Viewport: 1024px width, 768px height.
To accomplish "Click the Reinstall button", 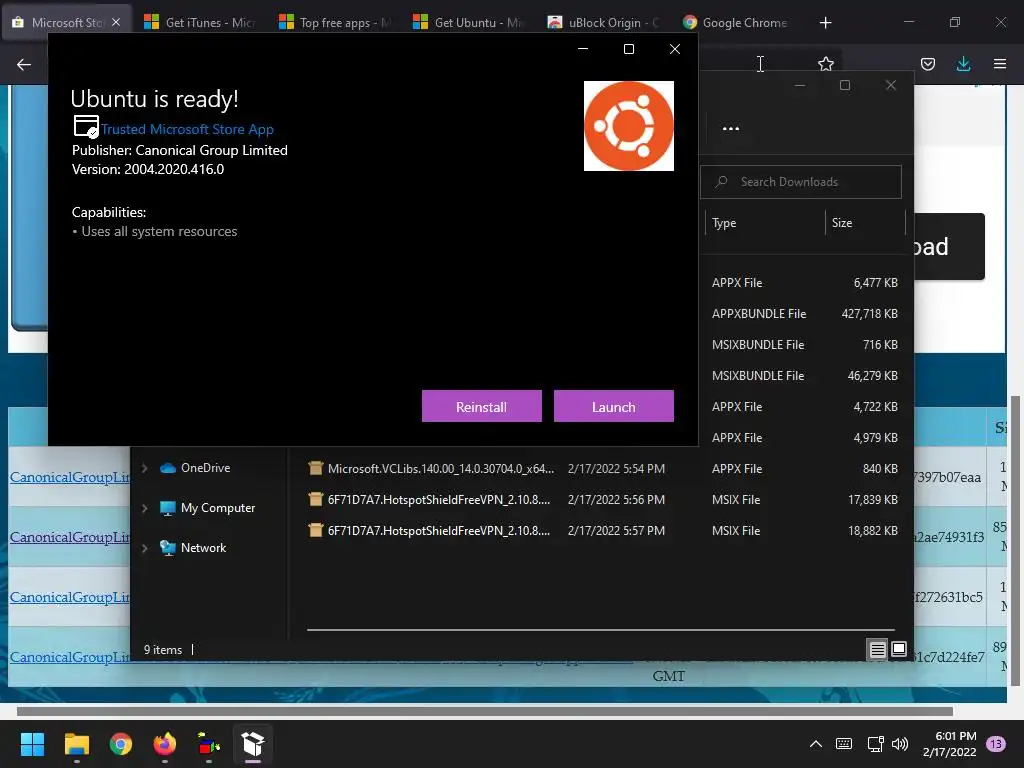I will point(481,406).
